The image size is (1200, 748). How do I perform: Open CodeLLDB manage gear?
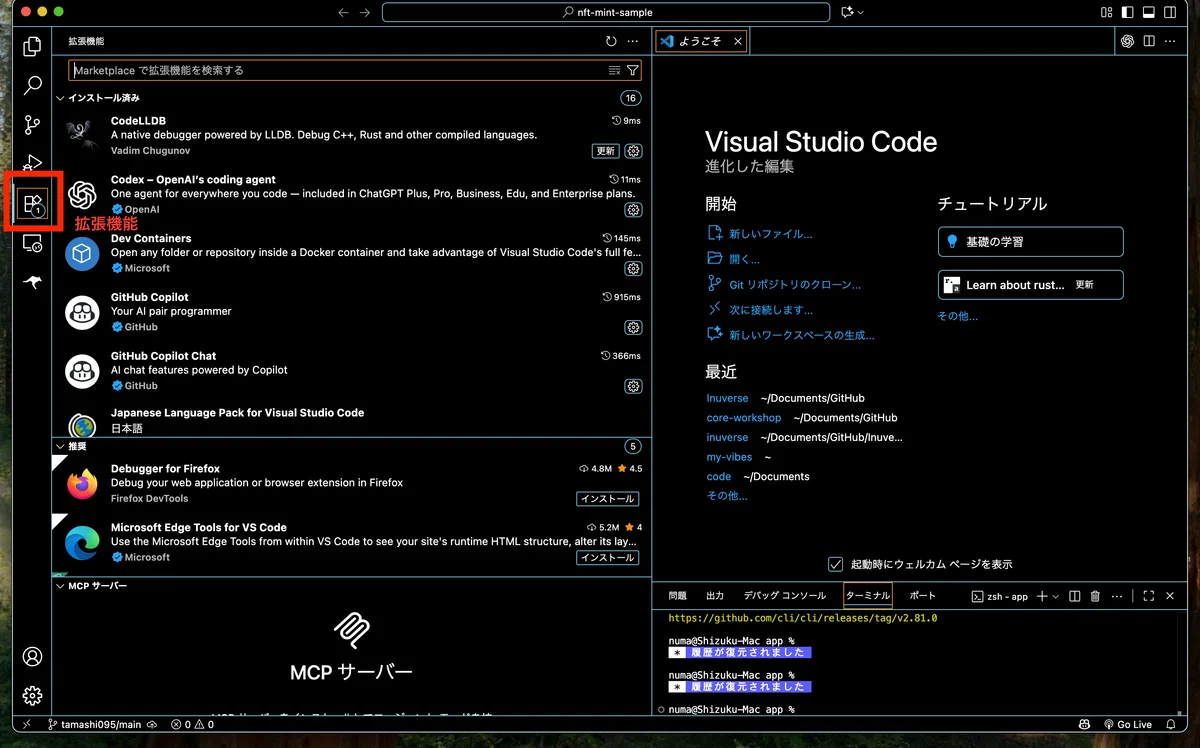[633, 151]
